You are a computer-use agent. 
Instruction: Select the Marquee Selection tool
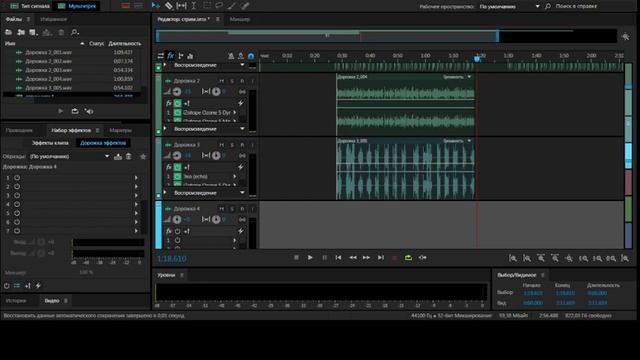pyautogui.click(x=207, y=6)
